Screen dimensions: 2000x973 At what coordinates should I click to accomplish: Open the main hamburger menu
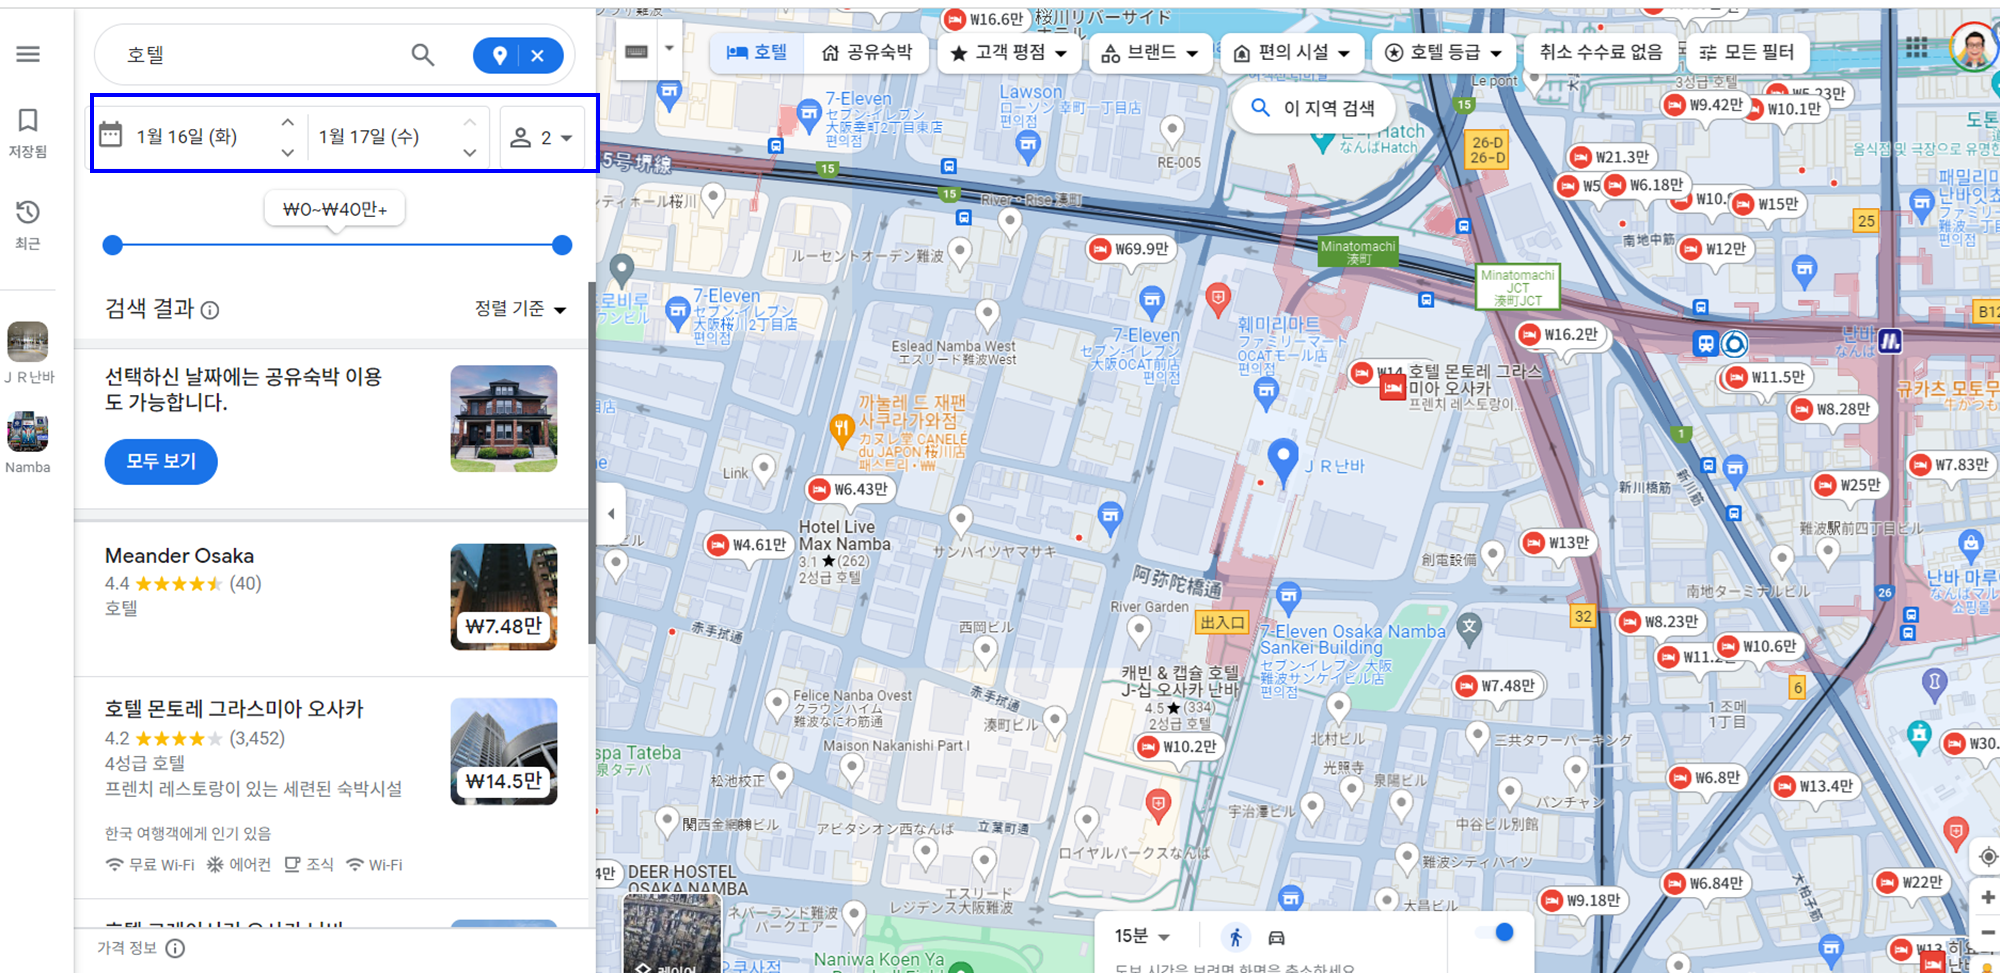point(28,54)
